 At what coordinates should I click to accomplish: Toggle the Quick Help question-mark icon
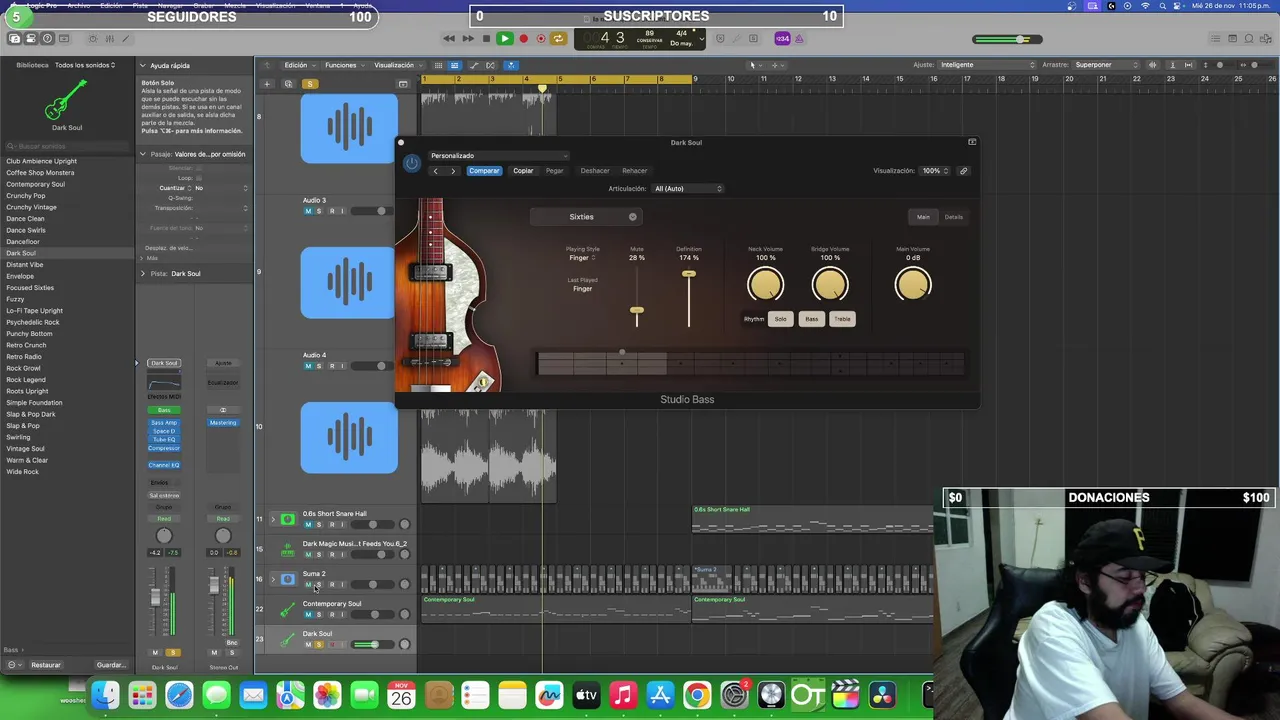click(47, 39)
